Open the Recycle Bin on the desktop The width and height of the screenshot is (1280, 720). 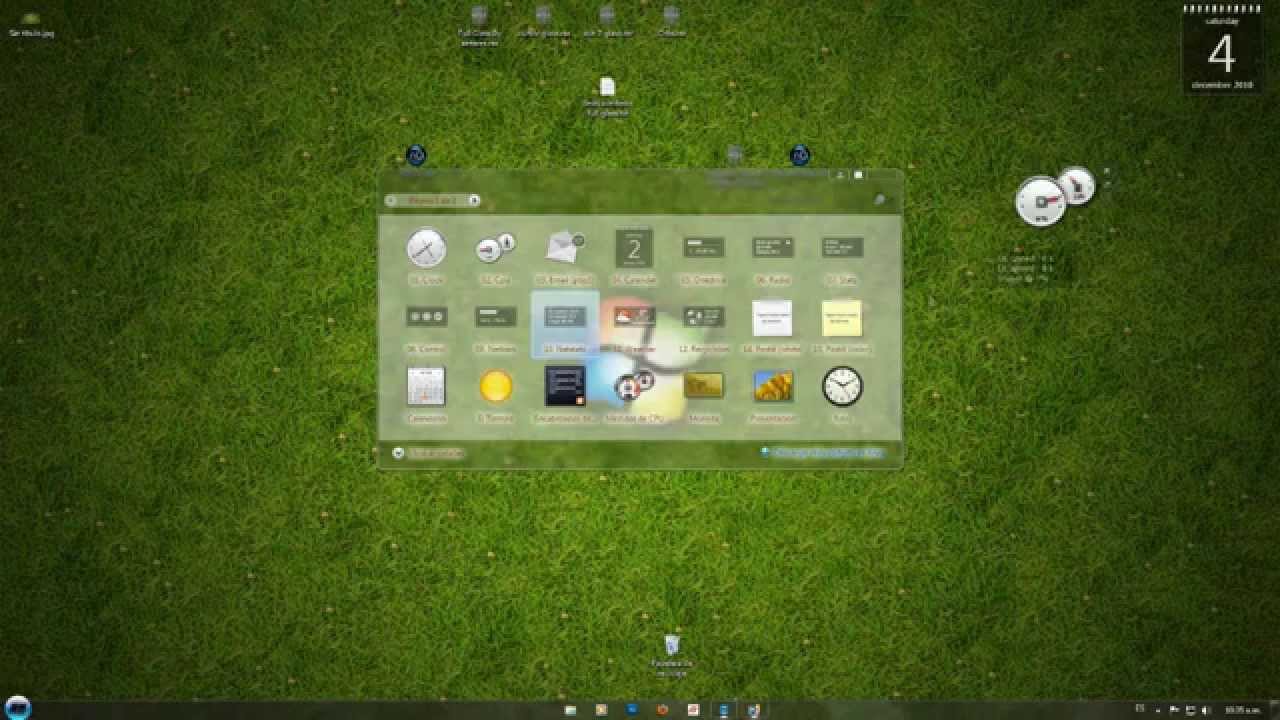tap(672, 655)
